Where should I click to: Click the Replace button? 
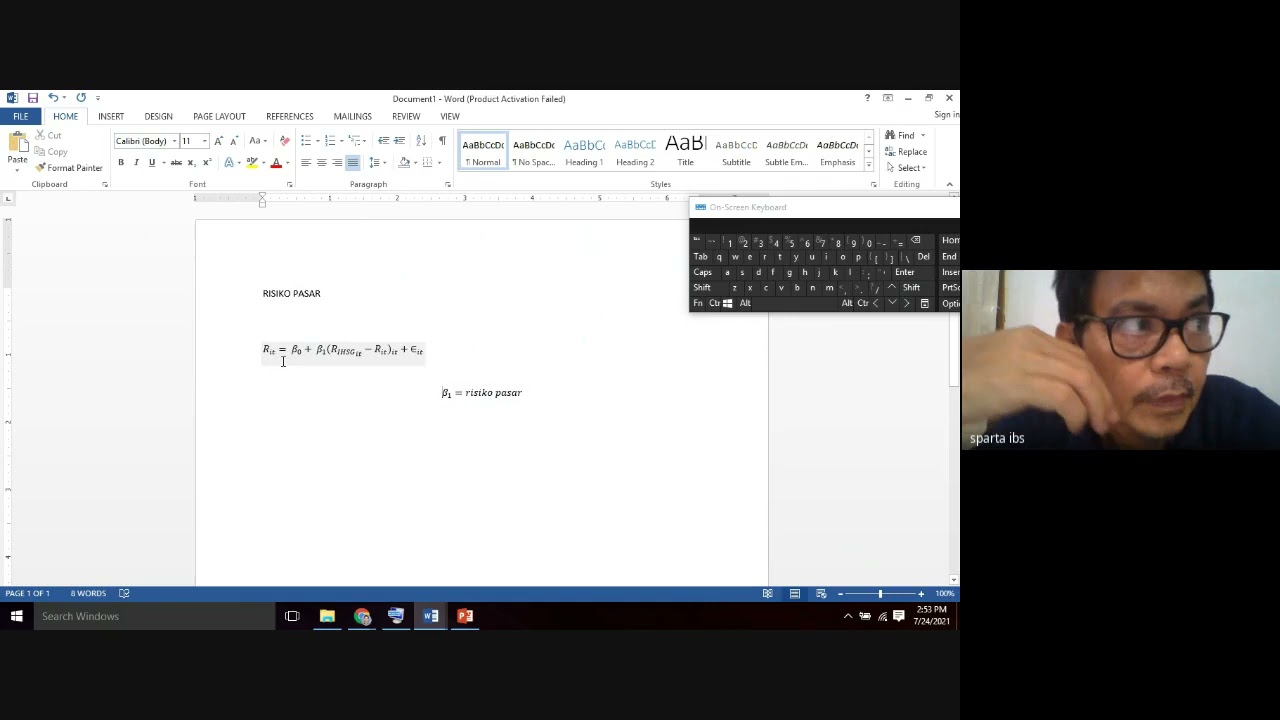pyautogui.click(x=906, y=152)
